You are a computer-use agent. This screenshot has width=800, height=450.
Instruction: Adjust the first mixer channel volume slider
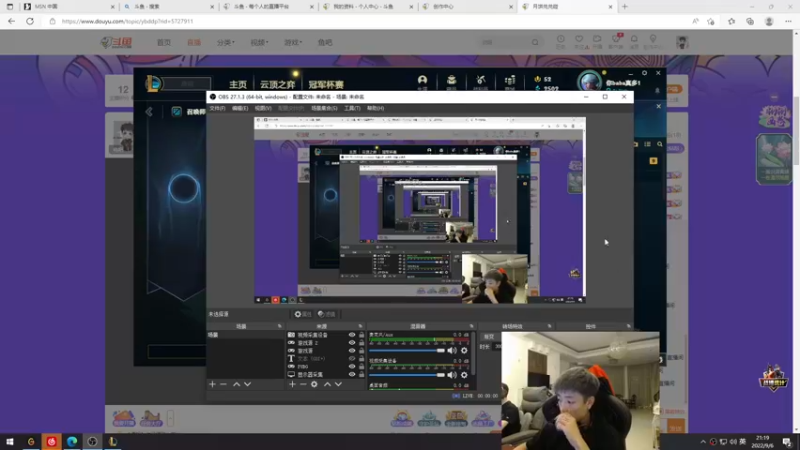tap(407, 351)
